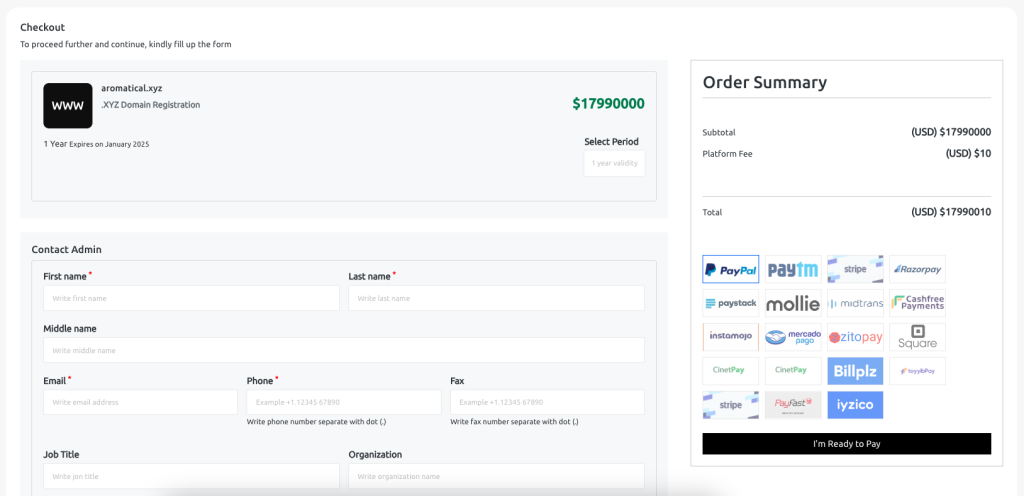The height and width of the screenshot is (496, 1024).
Task: Click the Platform Fee label
Action: click(728, 154)
